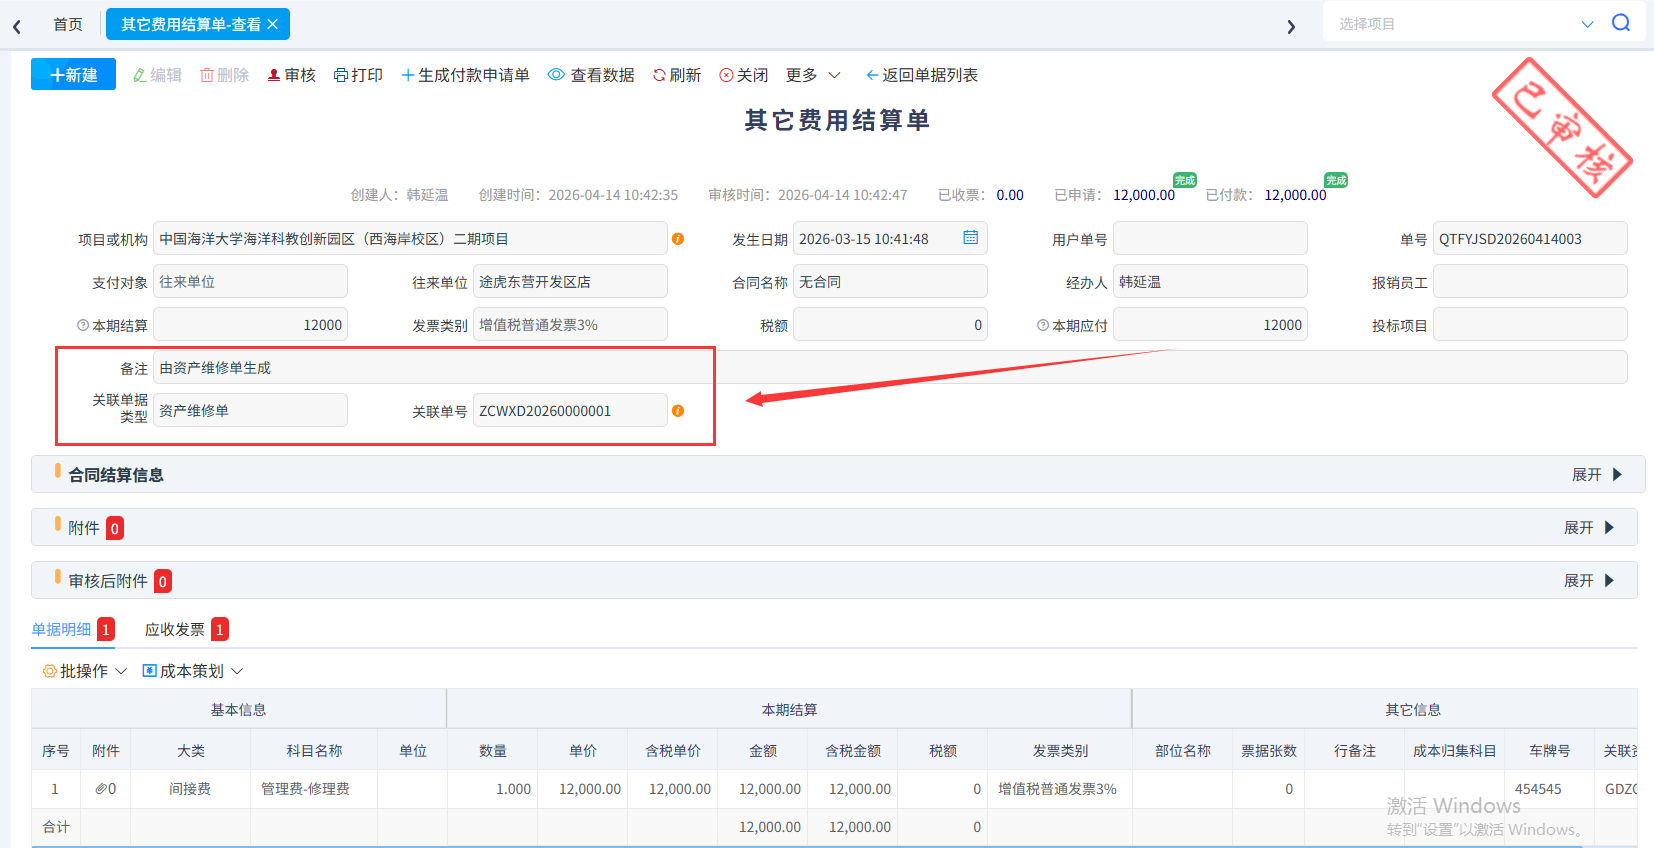Close the form using 关闭
The image size is (1654, 848).
click(744, 75)
